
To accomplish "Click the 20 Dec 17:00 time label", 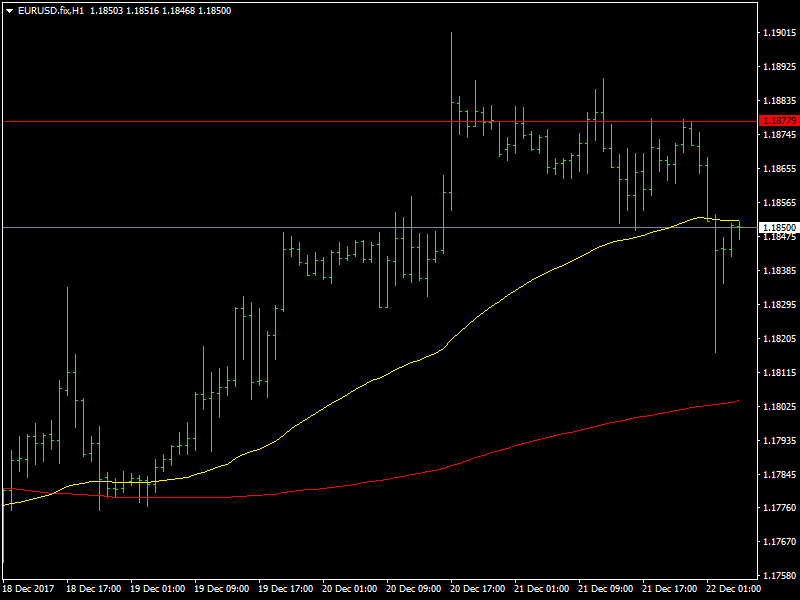I will coord(478,589).
